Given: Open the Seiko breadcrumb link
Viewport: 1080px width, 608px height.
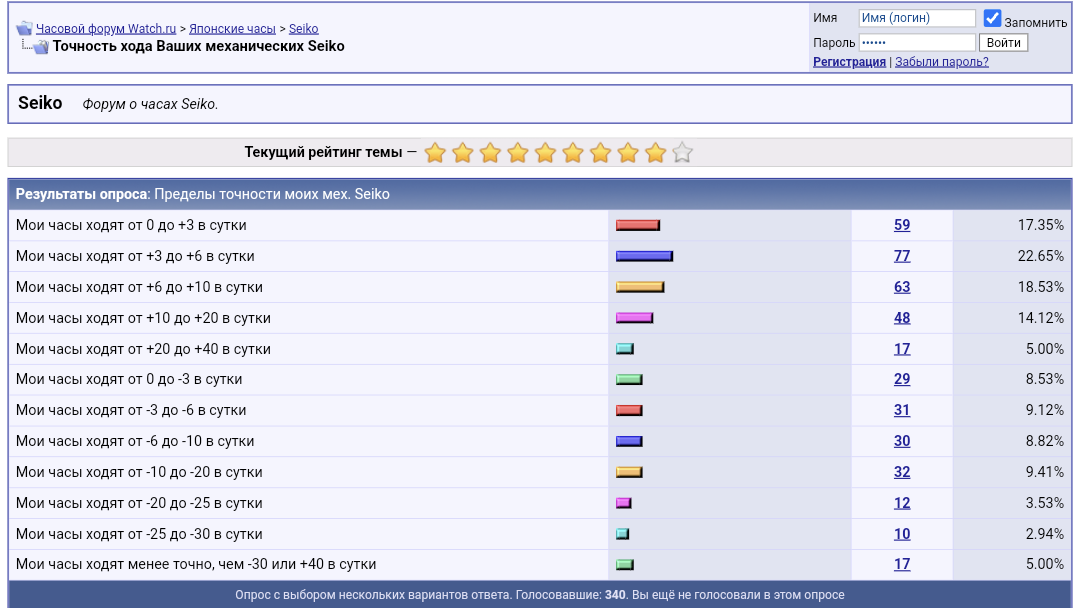Looking at the screenshot, I should (x=303, y=28).
